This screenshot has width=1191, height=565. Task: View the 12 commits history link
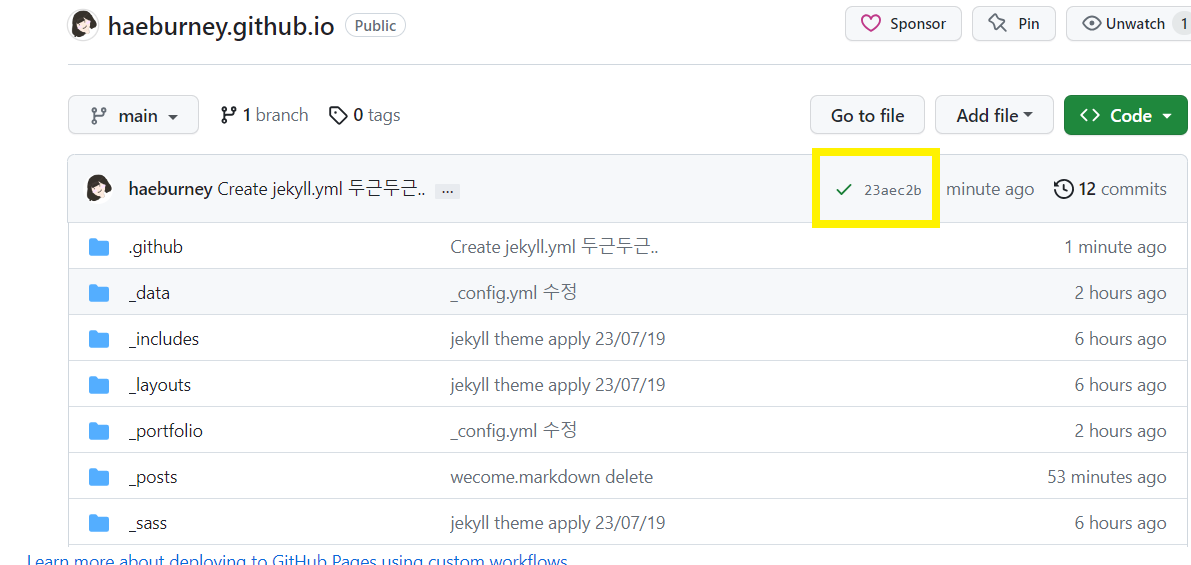coord(1110,189)
